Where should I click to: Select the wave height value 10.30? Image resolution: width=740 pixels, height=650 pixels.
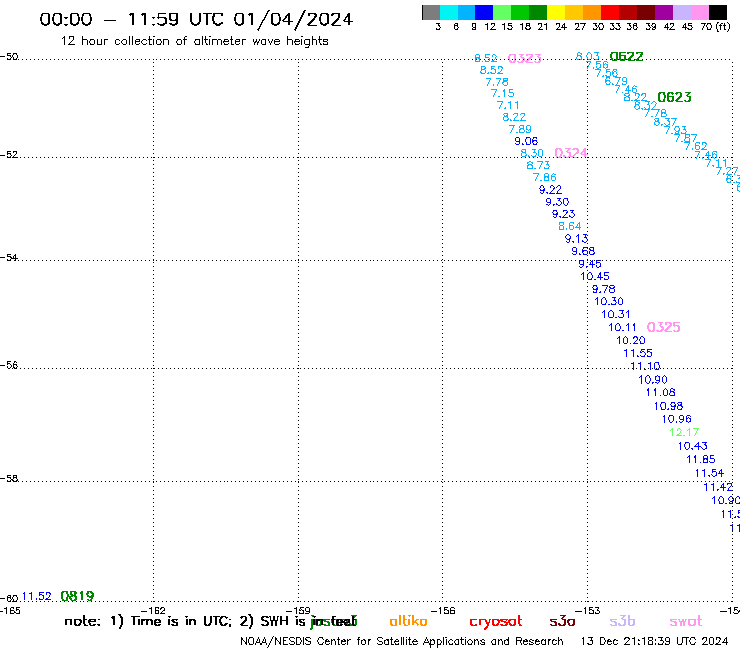coord(609,302)
